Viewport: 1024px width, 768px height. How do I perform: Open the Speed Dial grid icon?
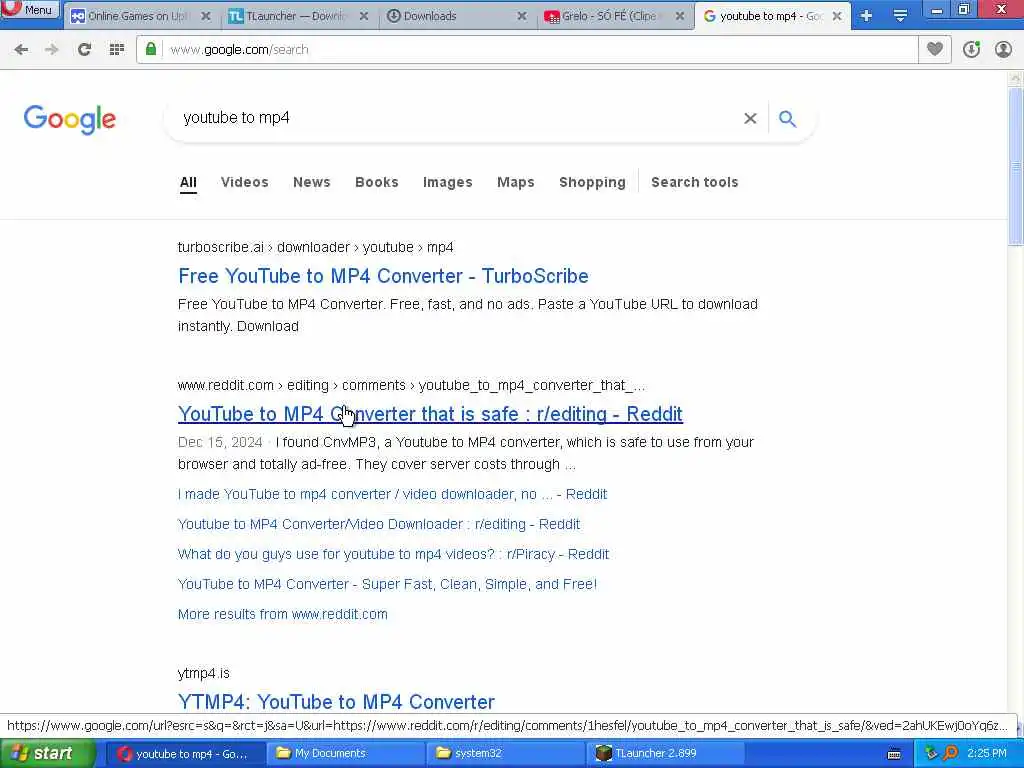(117, 50)
